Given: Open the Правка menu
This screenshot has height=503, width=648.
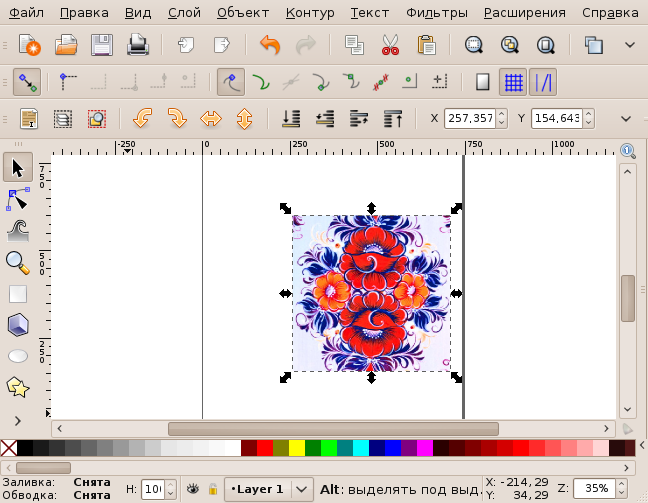Looking at the screenshot, I should (x=84, y=13).
